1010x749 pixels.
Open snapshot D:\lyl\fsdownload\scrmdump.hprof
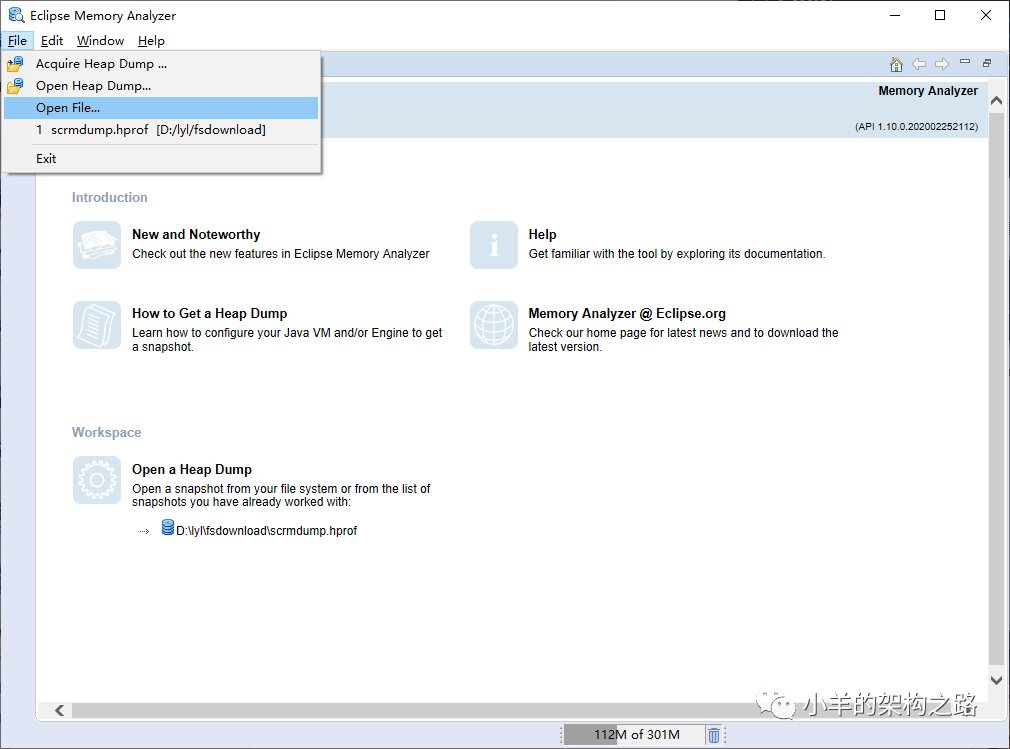(x=266, y=531)
